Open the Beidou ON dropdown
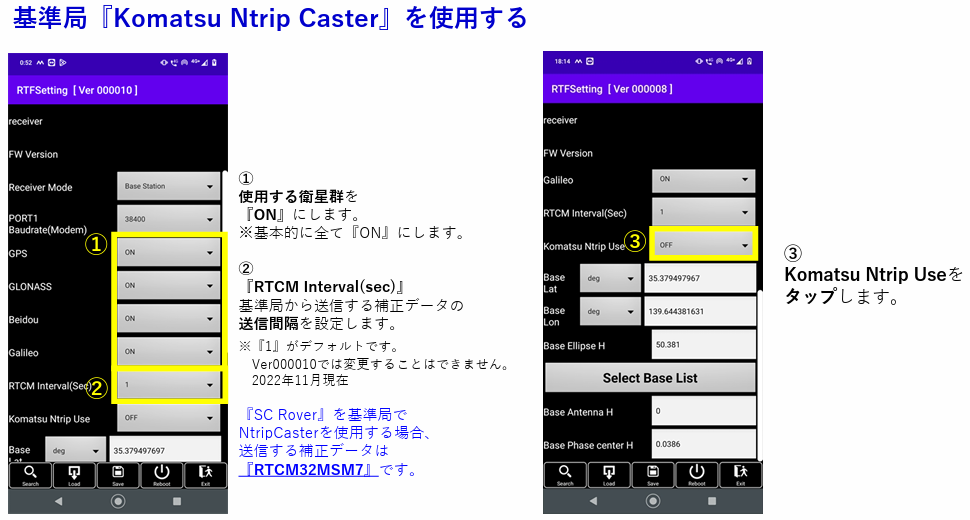The width and height of the screenshot is (970, 520). point(168,318)
